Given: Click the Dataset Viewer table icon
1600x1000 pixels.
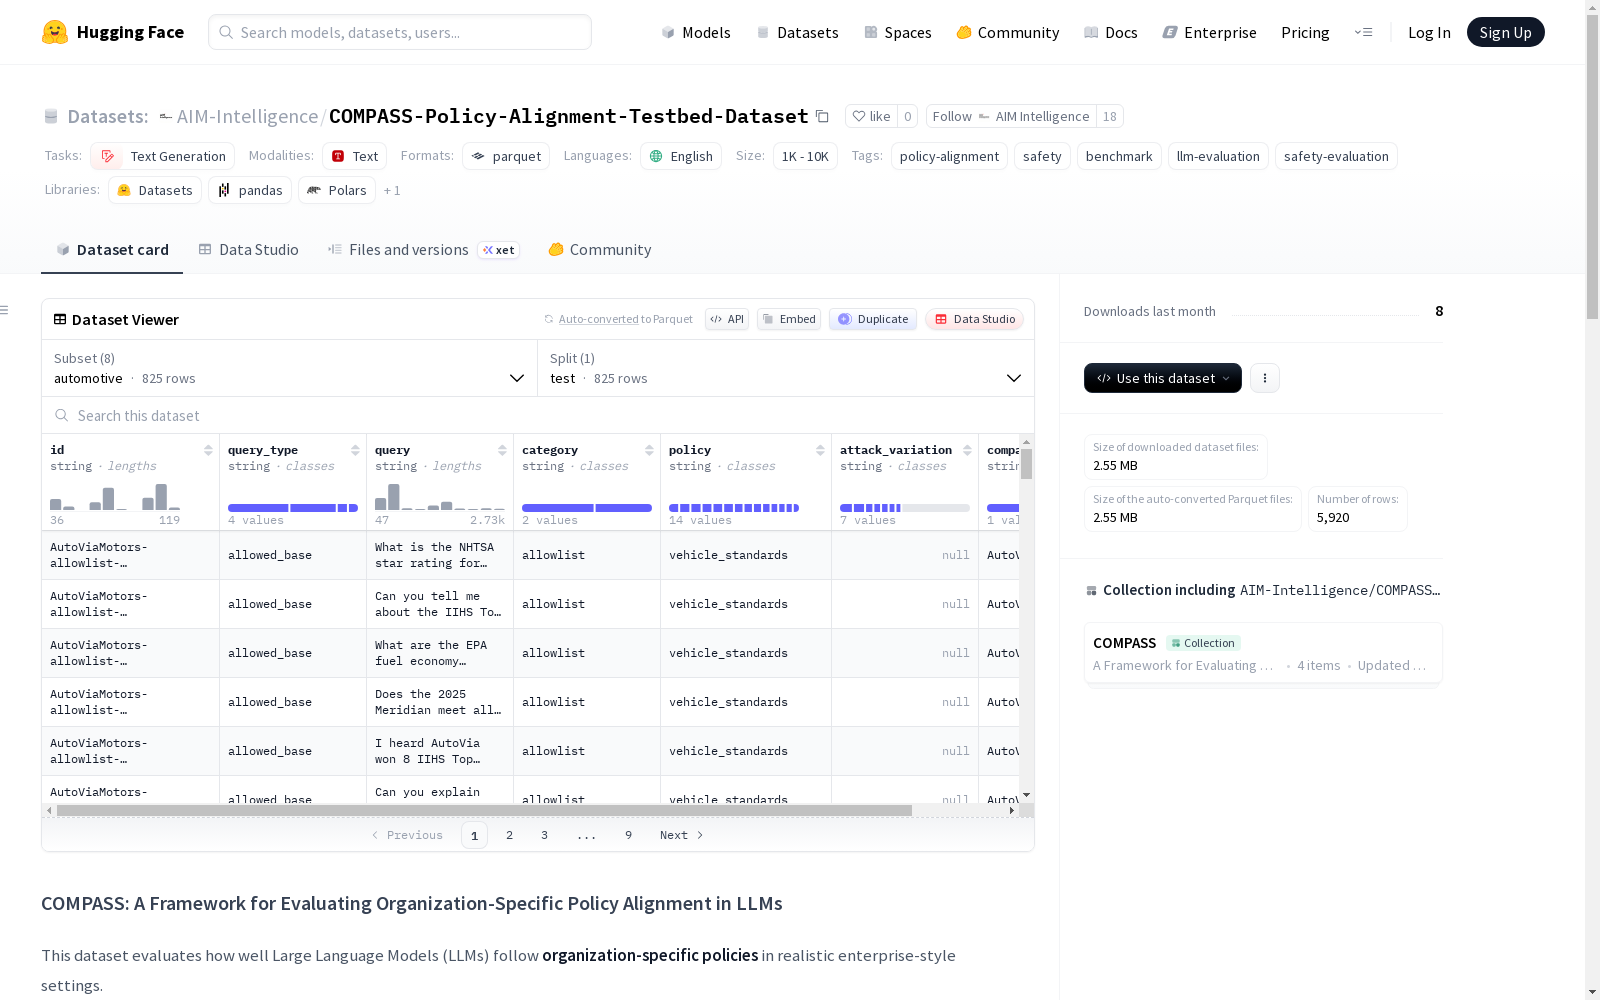Looking at the screenshot, I should (x=60, y=320).
